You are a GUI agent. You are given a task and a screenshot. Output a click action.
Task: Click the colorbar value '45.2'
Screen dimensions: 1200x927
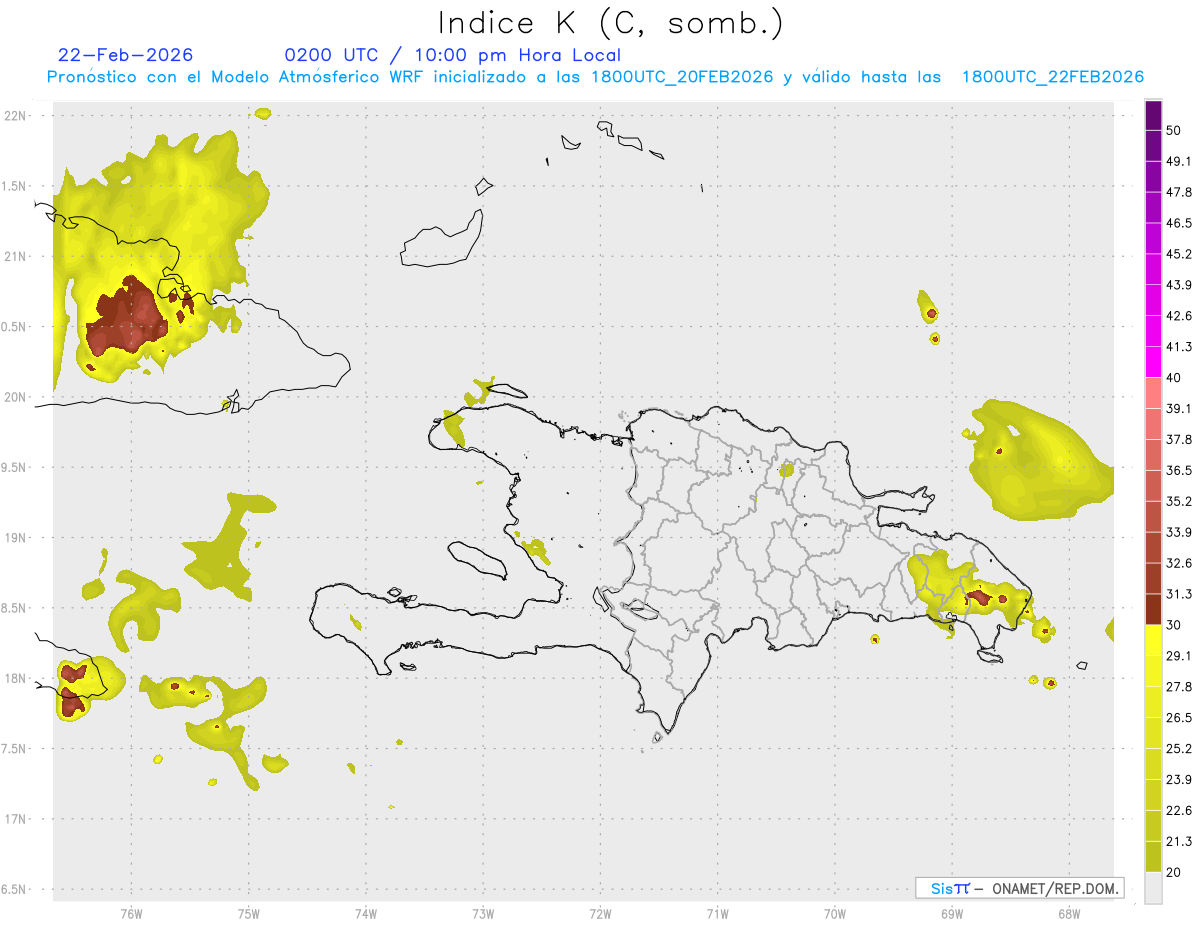pyautogui.click(x=1179, y=254)
